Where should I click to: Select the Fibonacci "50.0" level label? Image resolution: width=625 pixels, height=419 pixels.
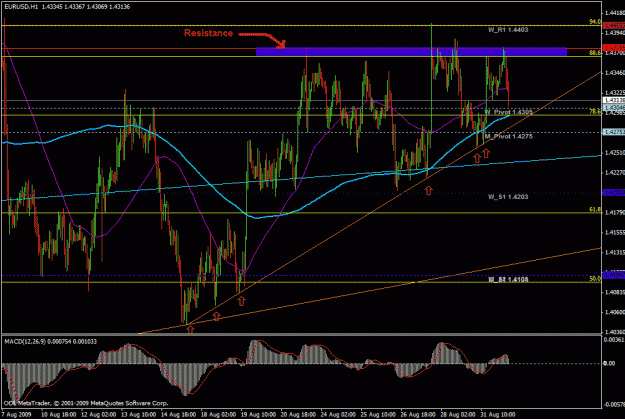(x=595, y=279)
